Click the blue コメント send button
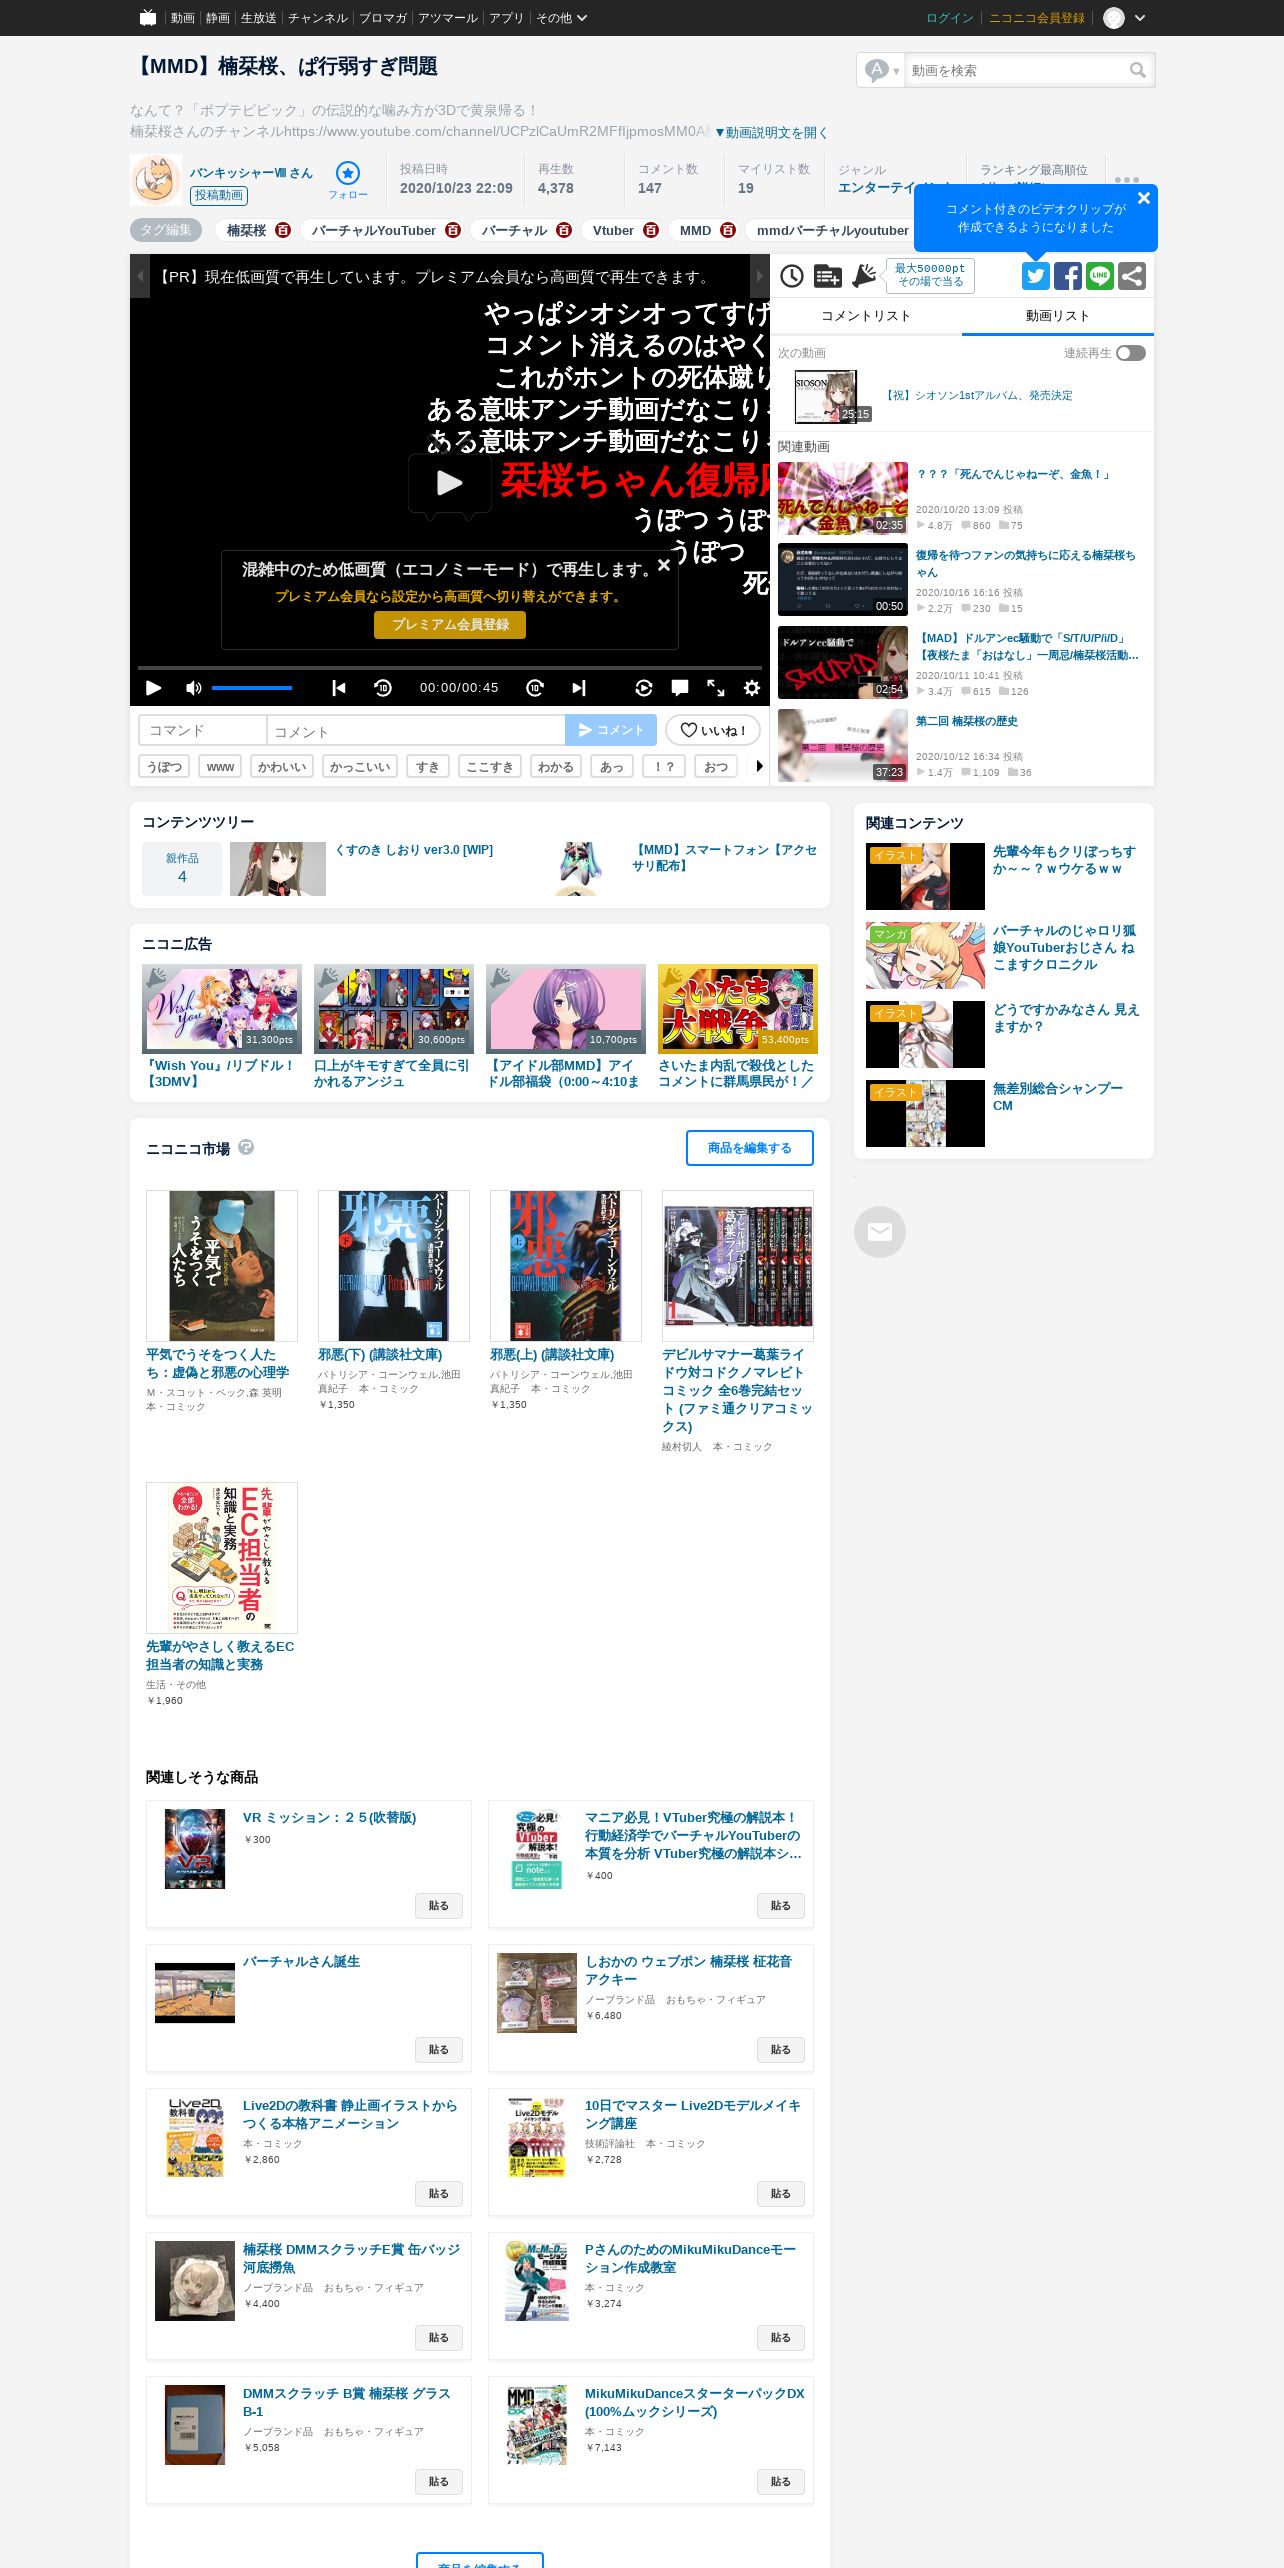 coord(611,730)
